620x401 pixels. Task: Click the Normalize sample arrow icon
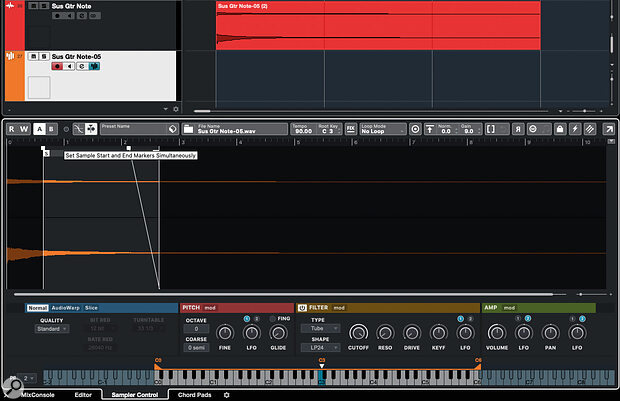430,129
